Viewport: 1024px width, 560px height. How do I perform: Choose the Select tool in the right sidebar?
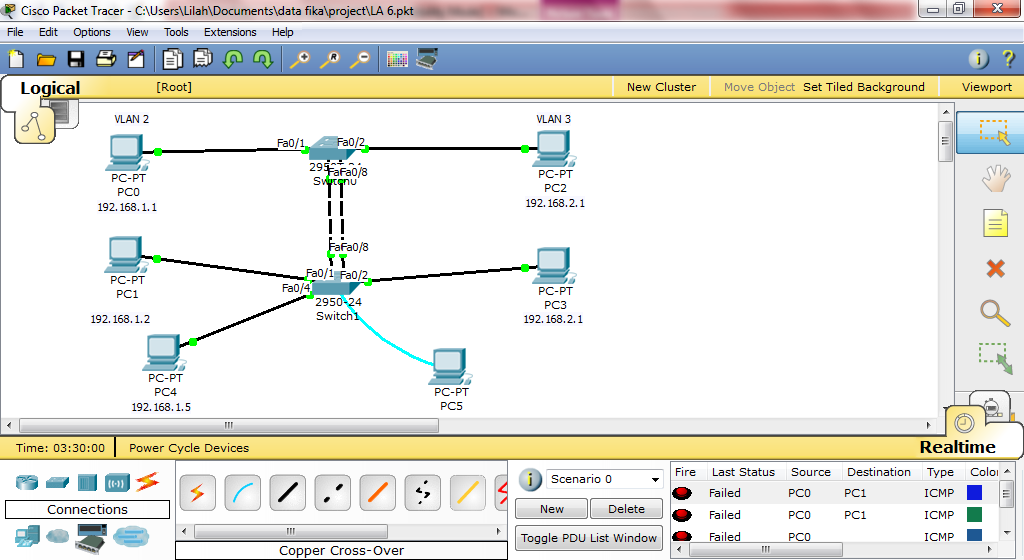(995, 132)
